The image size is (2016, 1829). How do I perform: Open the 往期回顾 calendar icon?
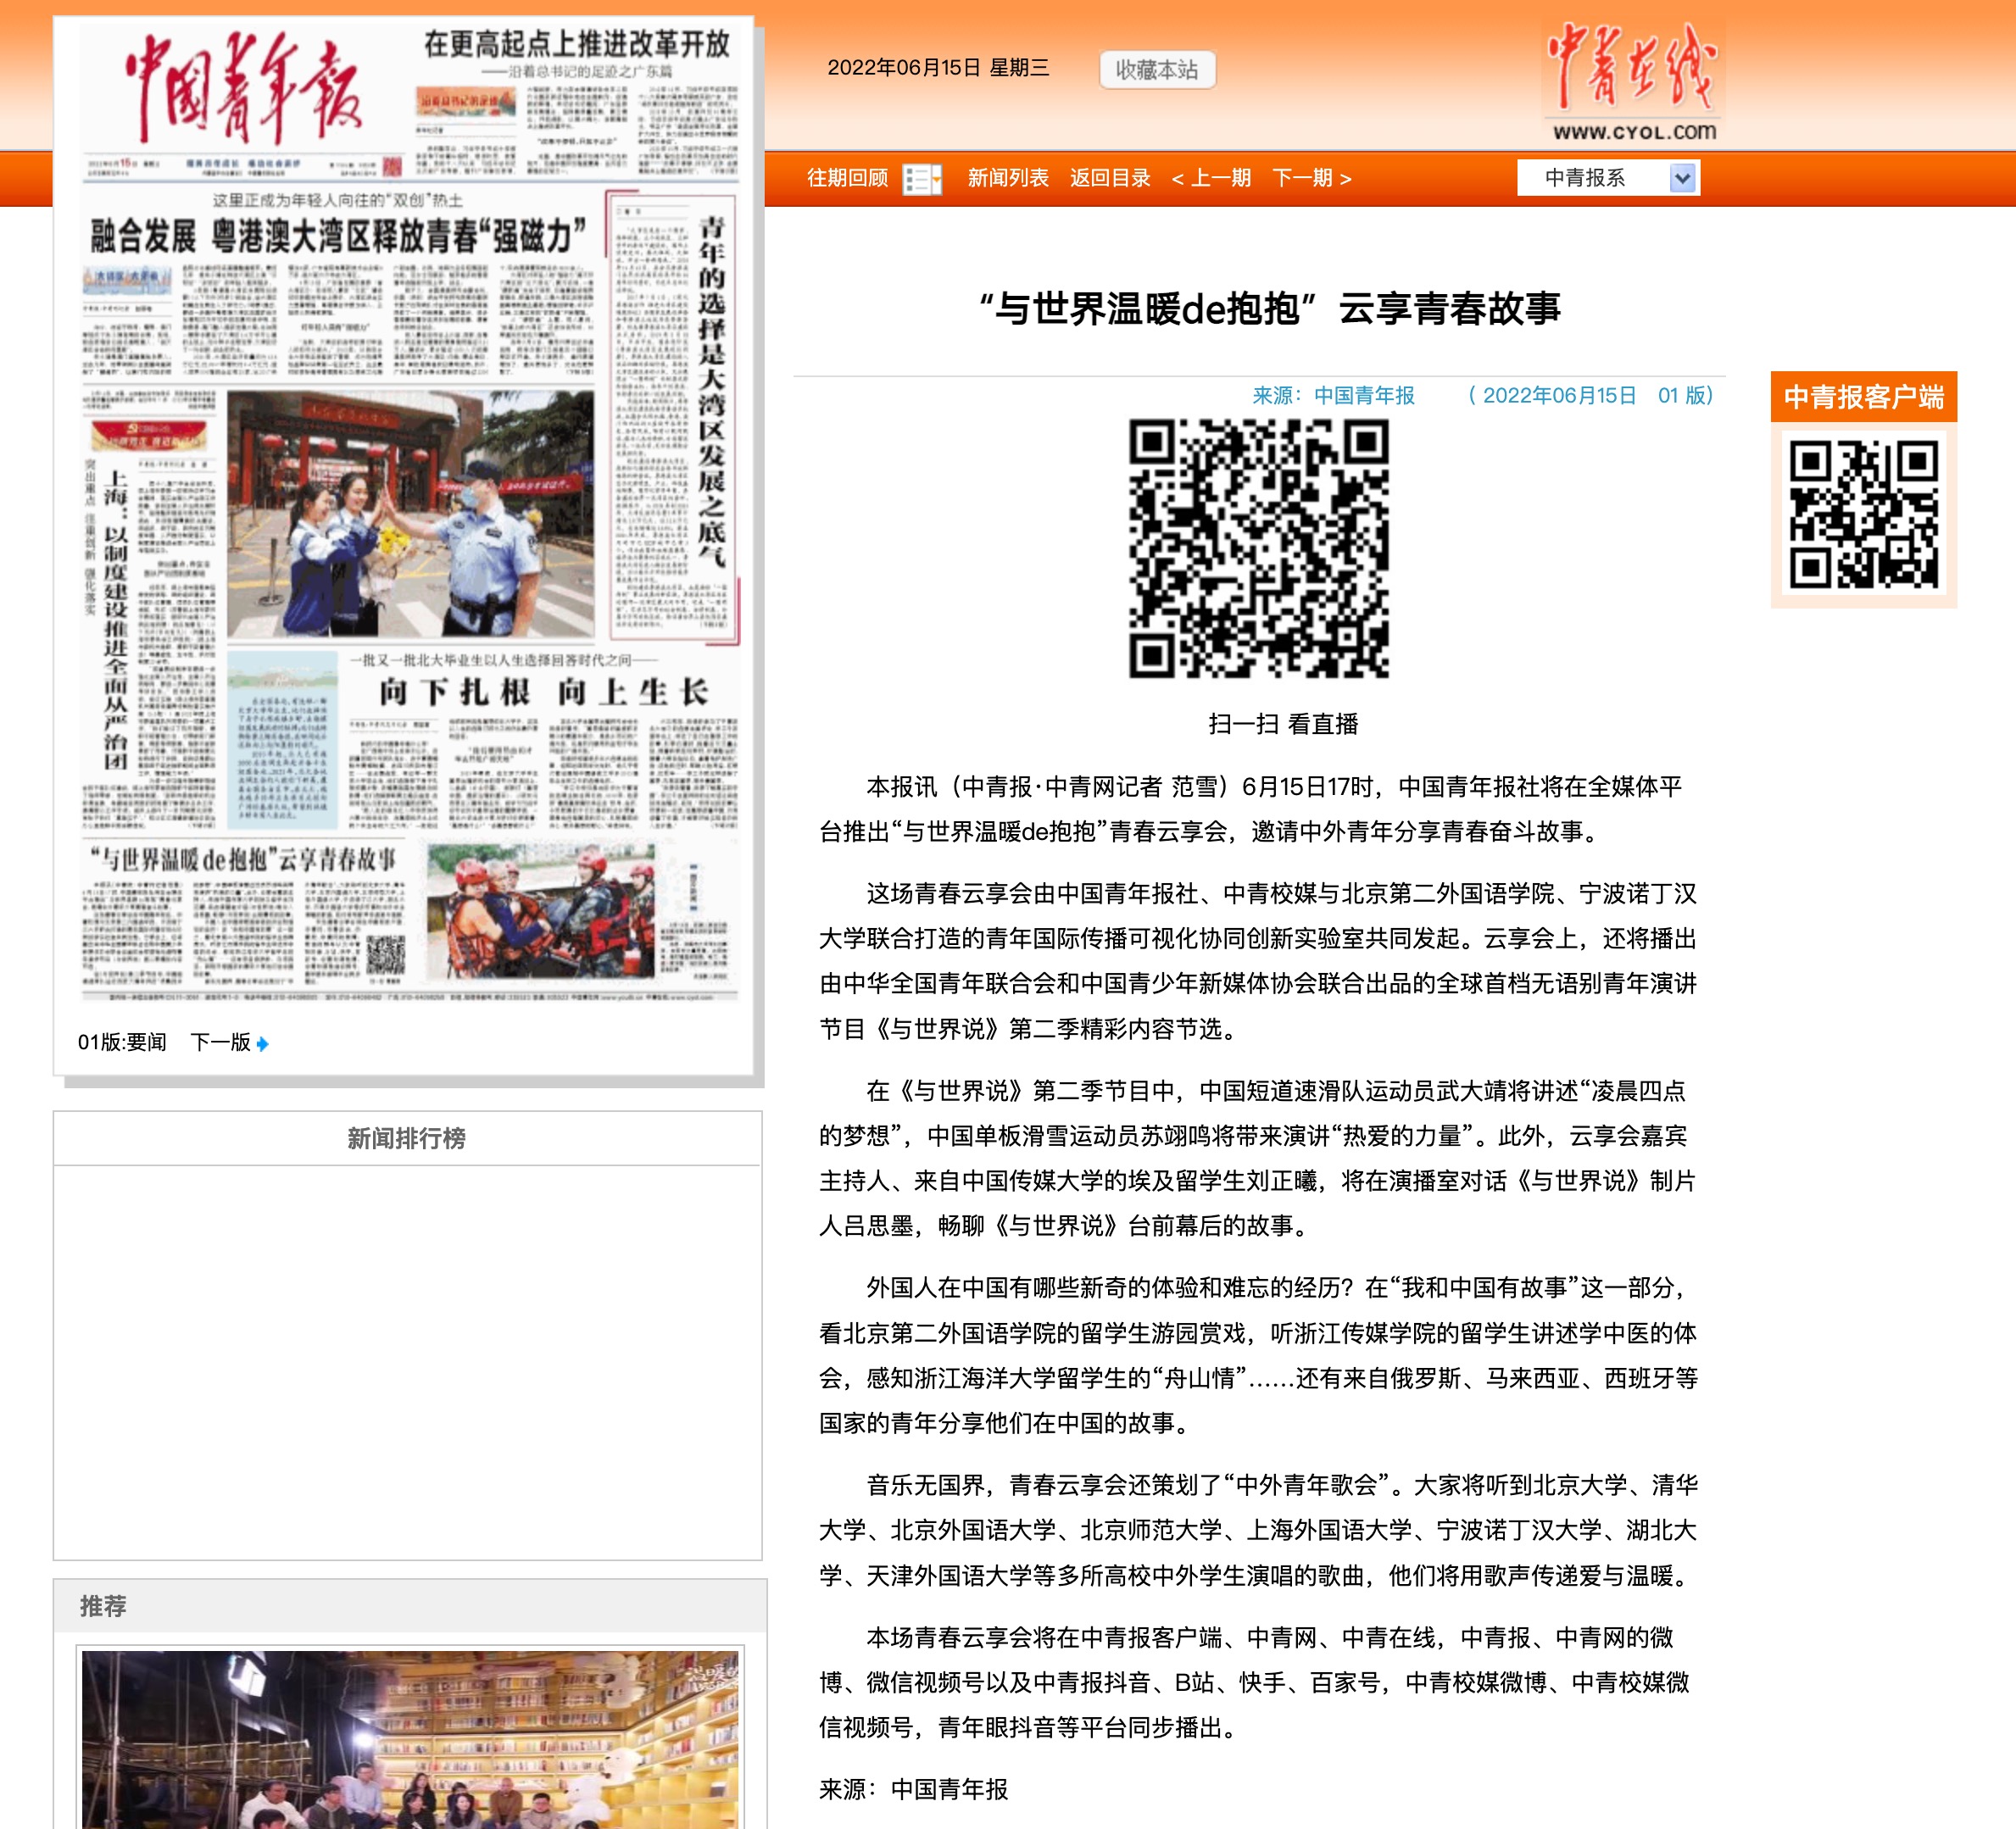point(922,179)
